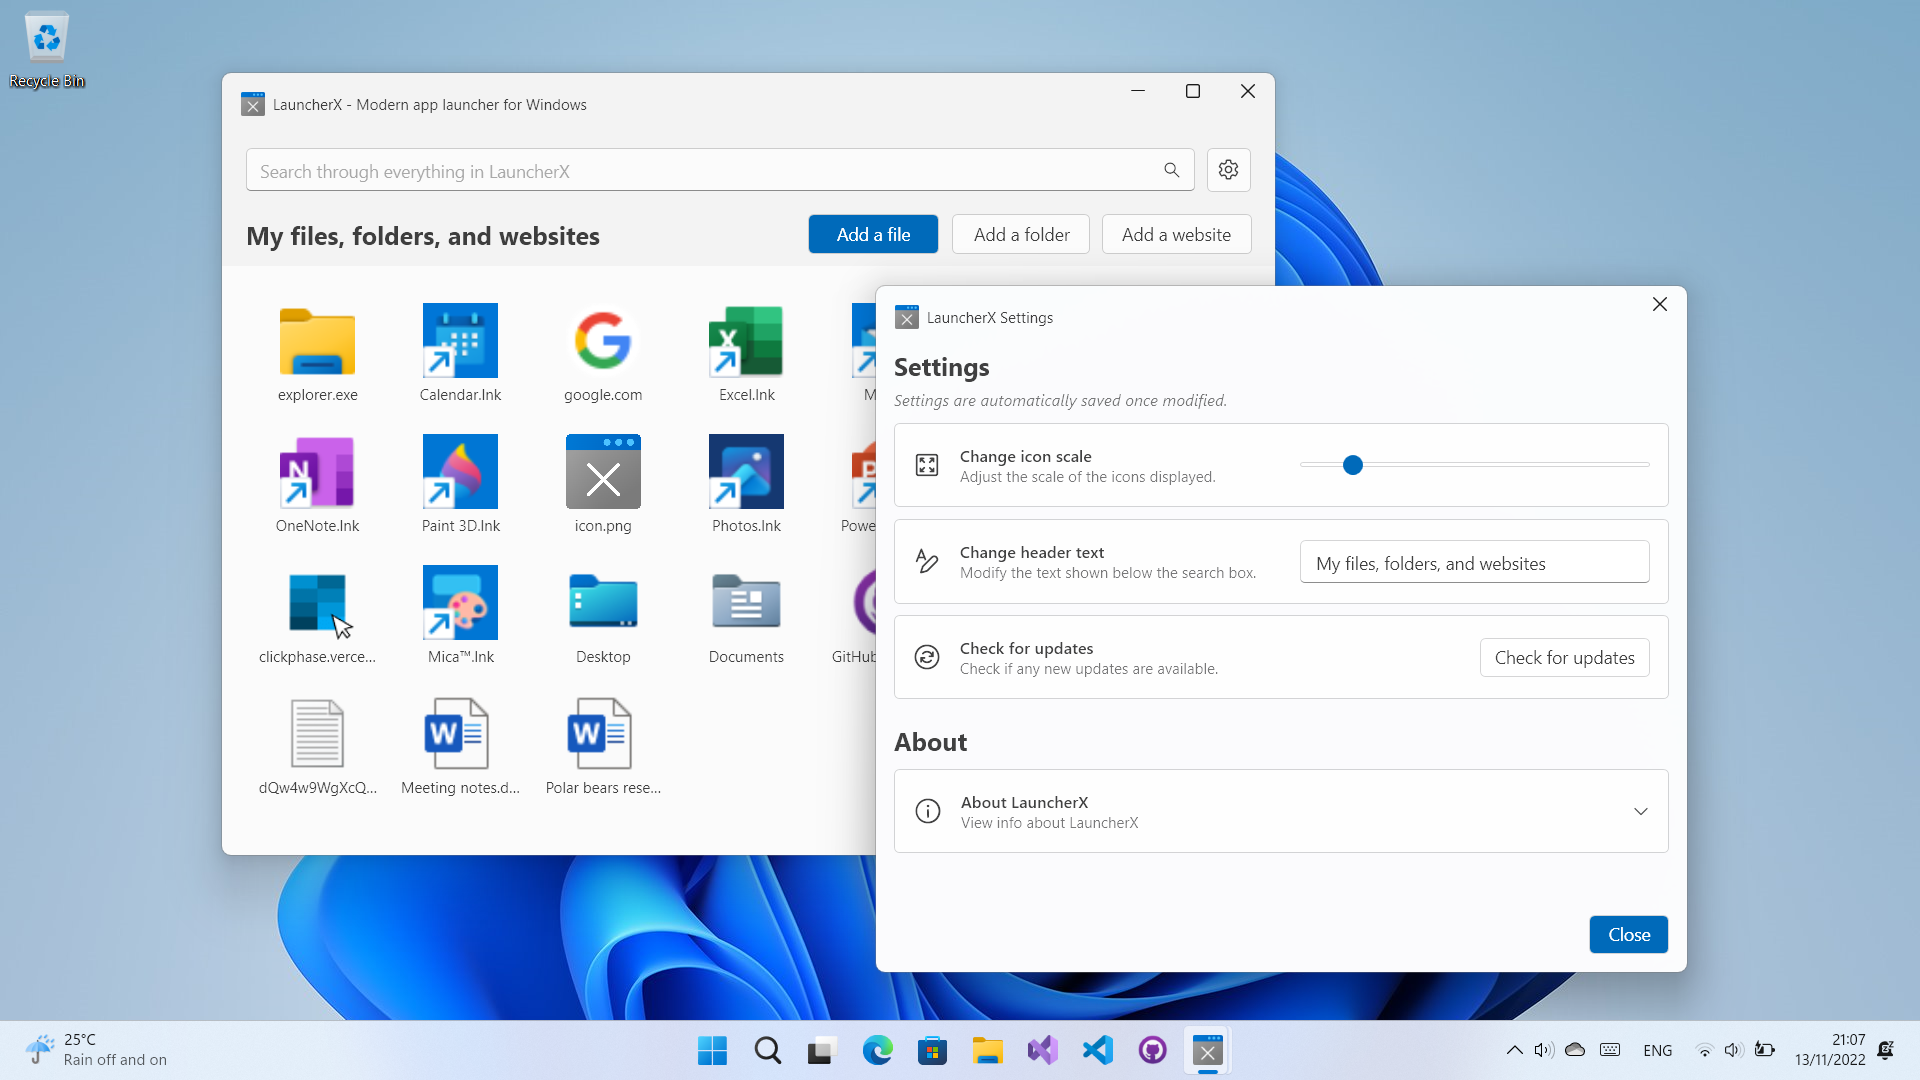Click Close button in Settings dialog
Viewport: 1920px width, 1080px height.
(x=1628, y=934)
